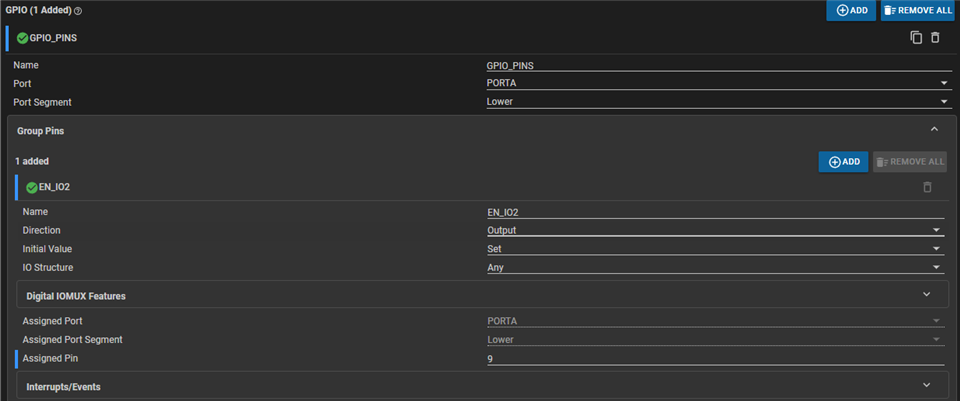This screenshot has width=960, height=401.
Task: Click the greyed REMOVE ALL in Group Pins
Action: pos(910,162)
